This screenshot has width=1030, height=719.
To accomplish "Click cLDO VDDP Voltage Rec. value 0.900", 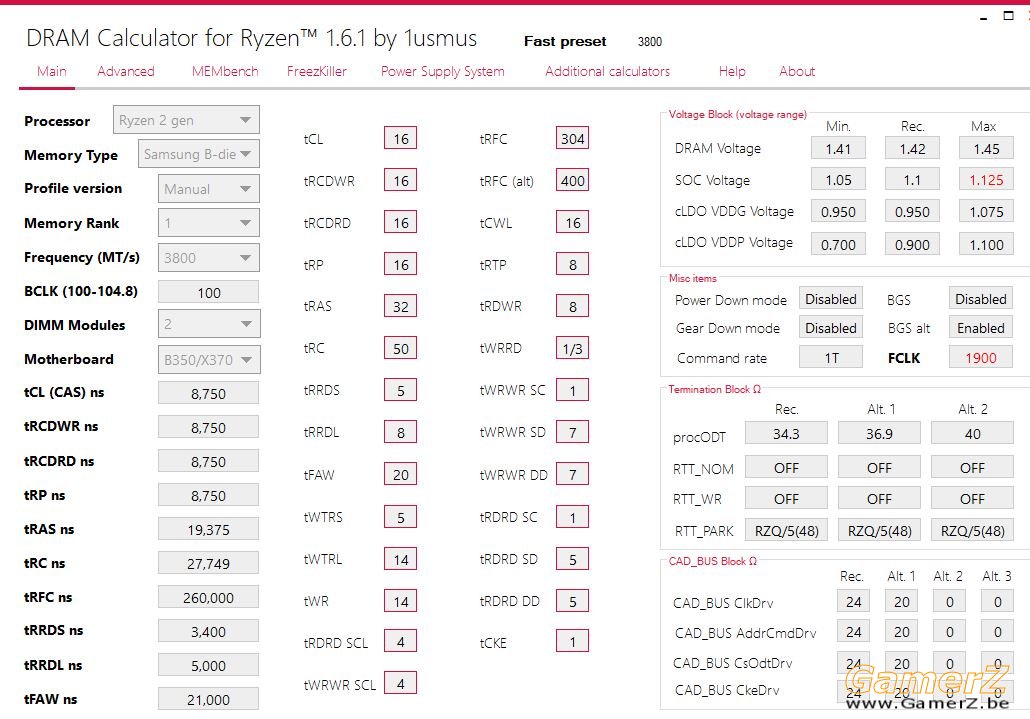I will click(x=912, y=244).
